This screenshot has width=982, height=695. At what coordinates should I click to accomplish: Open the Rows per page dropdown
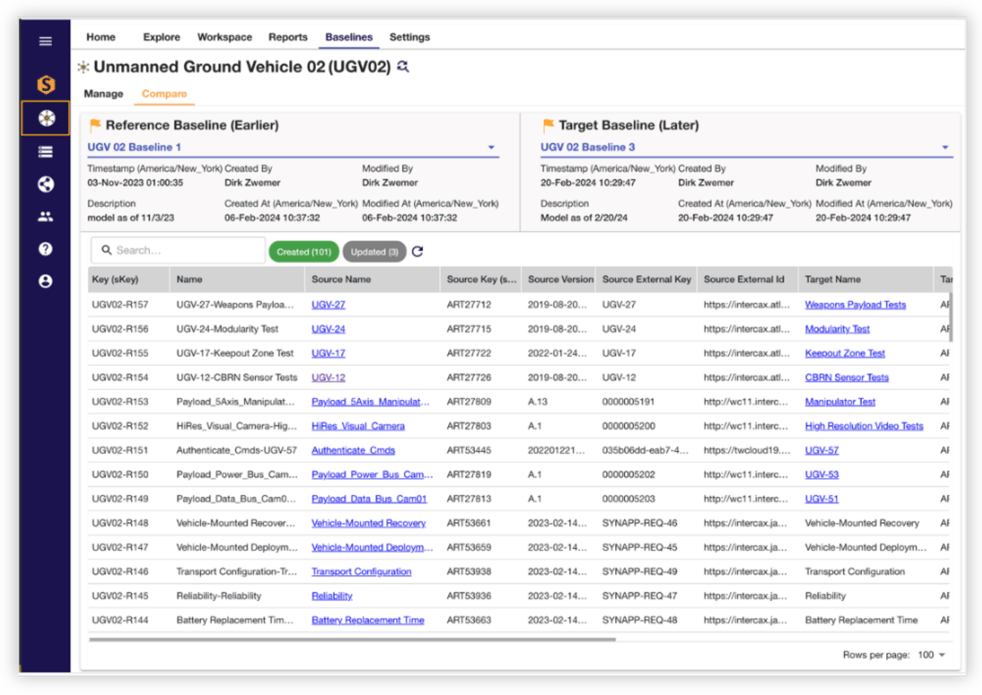click(x=931, y=655)
